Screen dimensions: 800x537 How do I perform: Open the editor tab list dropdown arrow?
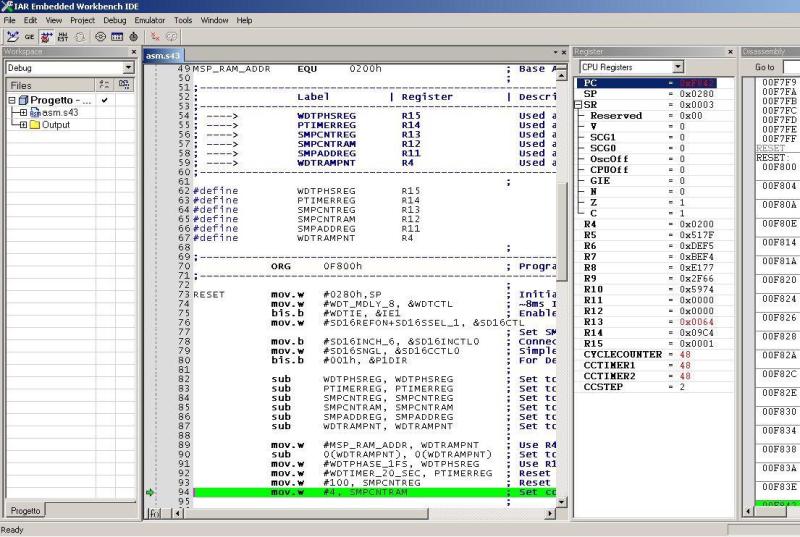coord(555,52)
